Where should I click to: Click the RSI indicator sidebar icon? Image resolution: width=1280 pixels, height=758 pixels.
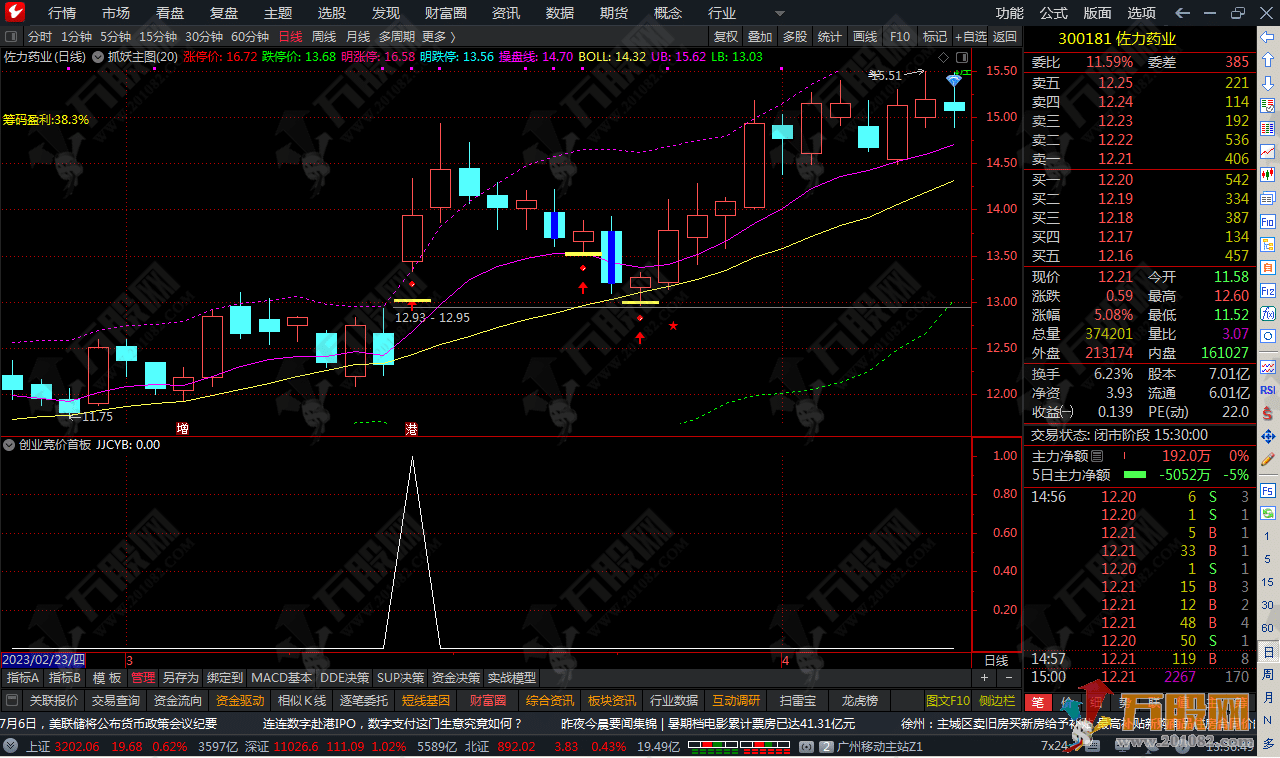click(x=1267, y=389)
